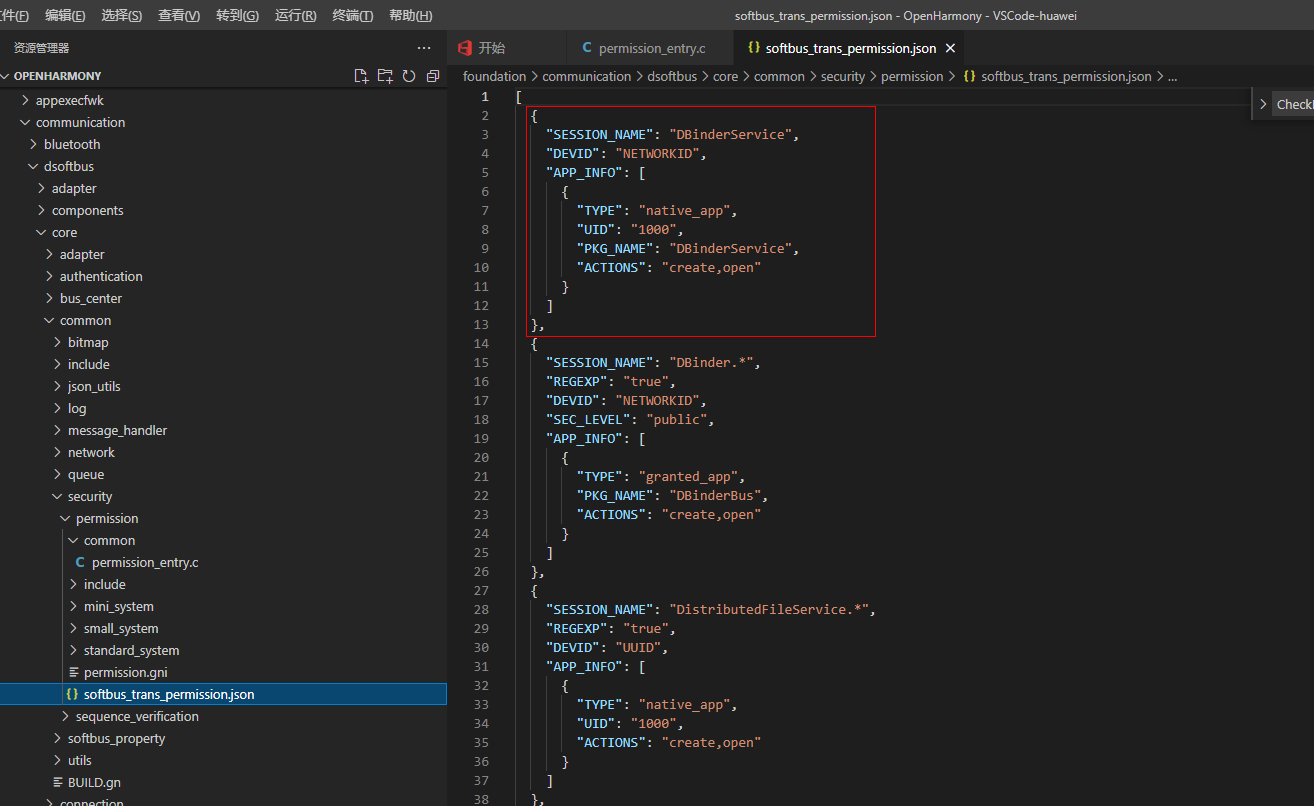Screen dimensions: 1314x806
Task: Click 'security' in the breadcrumb path
Action: tap(842, 76)
